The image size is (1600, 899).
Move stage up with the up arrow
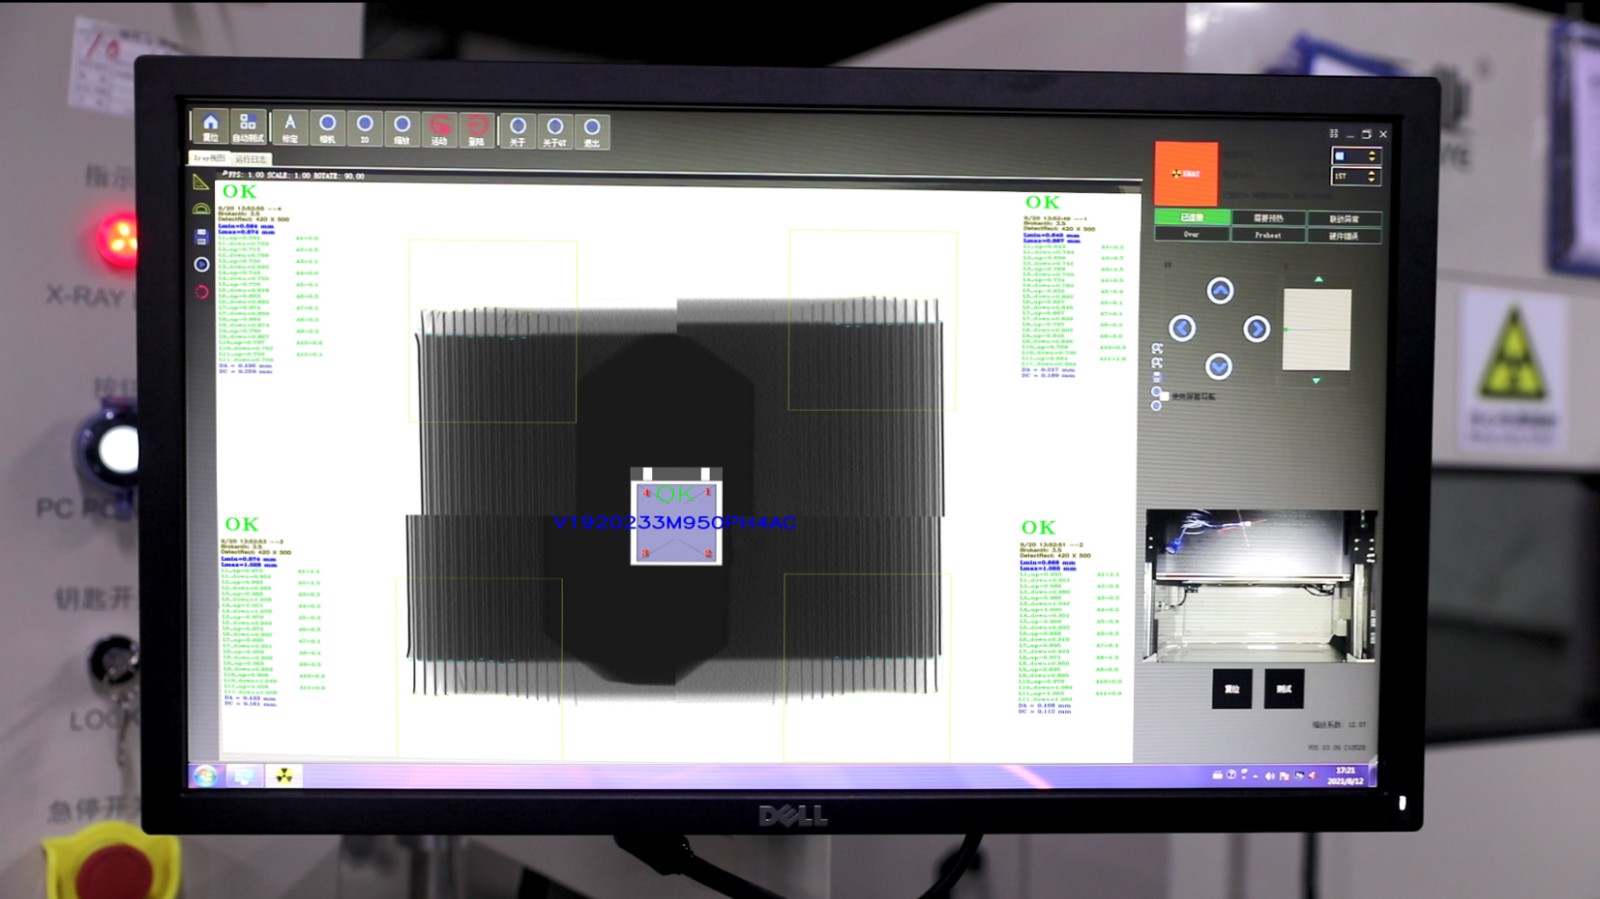tap(1220, 291)
